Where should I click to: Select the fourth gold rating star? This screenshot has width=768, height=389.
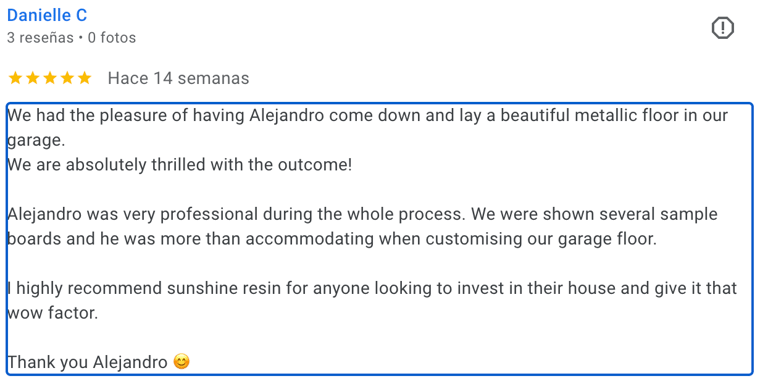[67, 78]
